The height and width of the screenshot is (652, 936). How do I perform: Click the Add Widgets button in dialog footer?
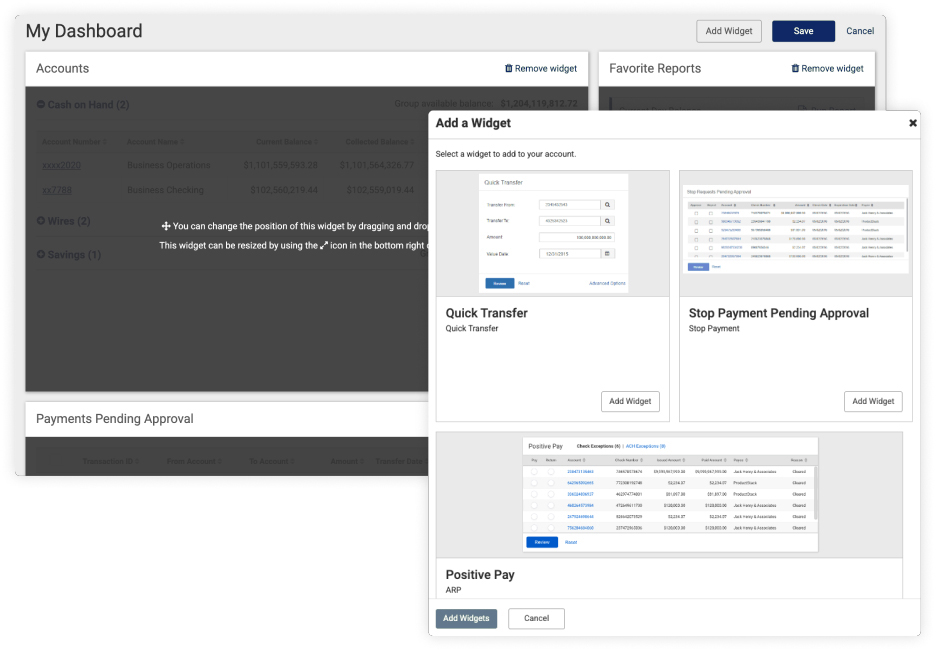click(466, 619)
